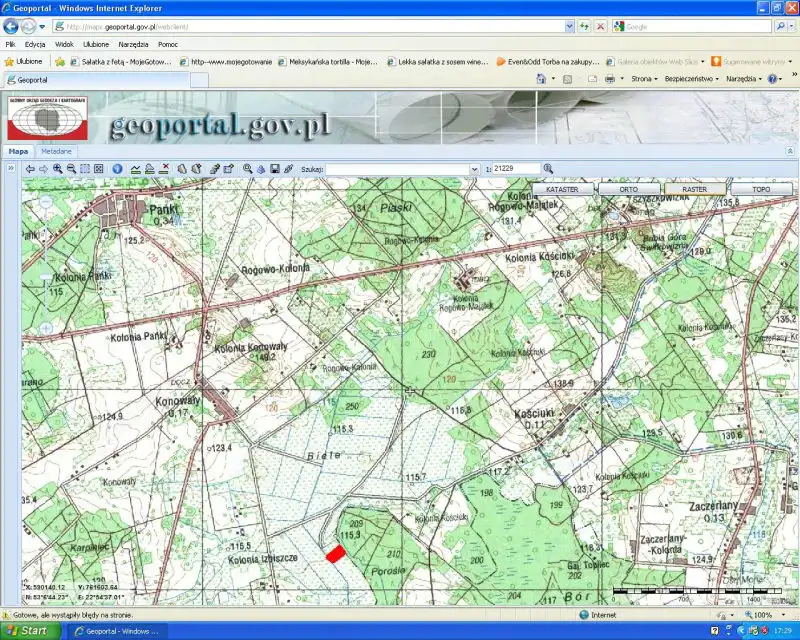Switch map to ORTO layer

tap(629, 189)
